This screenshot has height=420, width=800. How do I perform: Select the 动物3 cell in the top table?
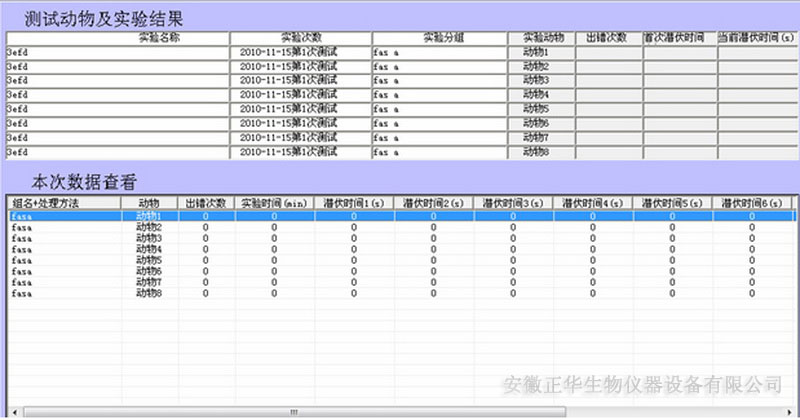click(542, 81)
